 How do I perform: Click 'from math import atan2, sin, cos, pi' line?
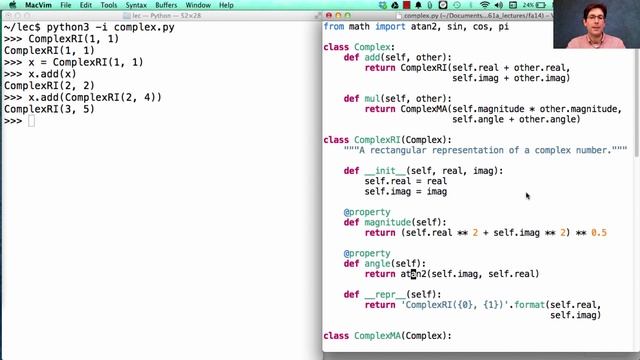click(x=416, y=27)
